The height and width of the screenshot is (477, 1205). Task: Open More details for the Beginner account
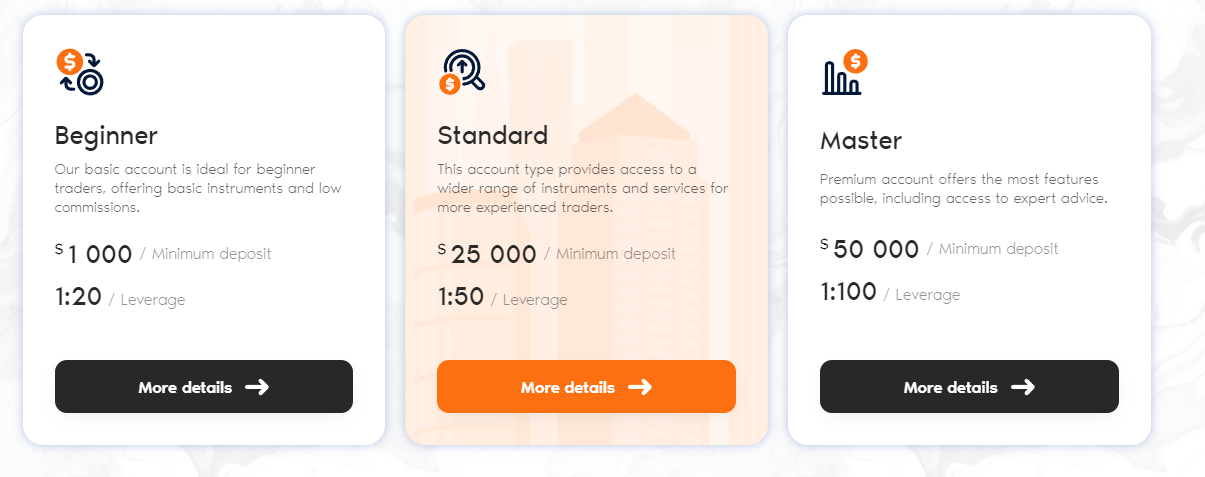(204, 386)
